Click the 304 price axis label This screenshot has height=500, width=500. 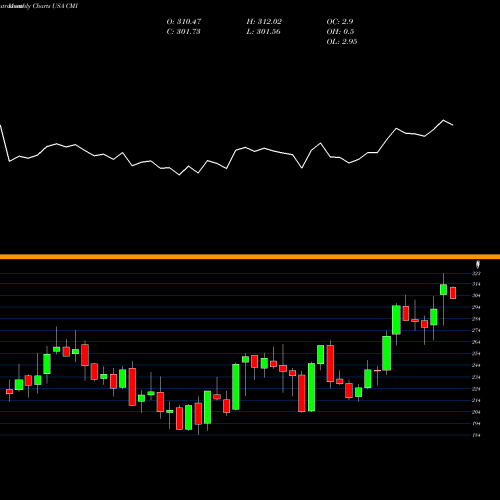click(476, 295)
